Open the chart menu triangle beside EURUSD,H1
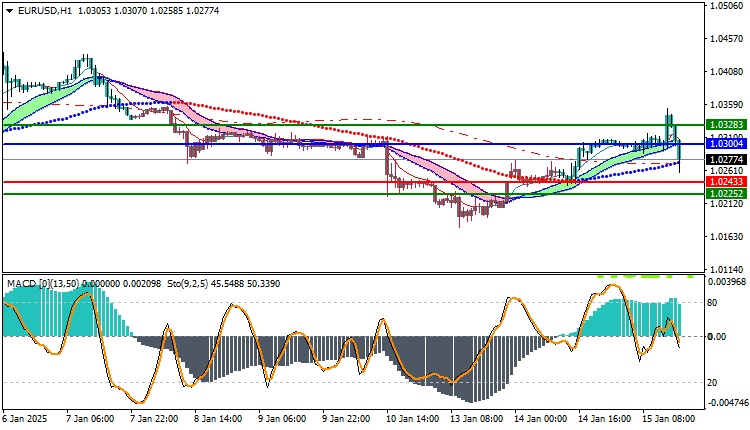Viewport: 750px width, 430px height. pyautogui.click(x=9, y=11)
